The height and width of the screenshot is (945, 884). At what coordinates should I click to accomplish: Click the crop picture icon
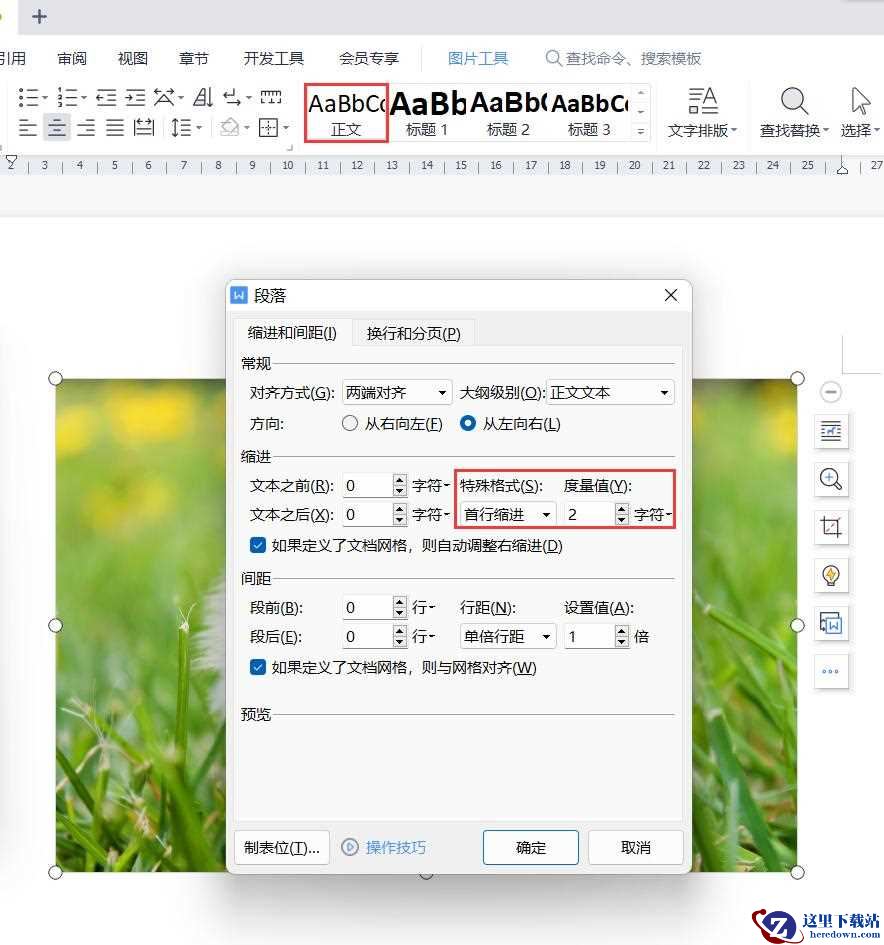coord(831,527)
